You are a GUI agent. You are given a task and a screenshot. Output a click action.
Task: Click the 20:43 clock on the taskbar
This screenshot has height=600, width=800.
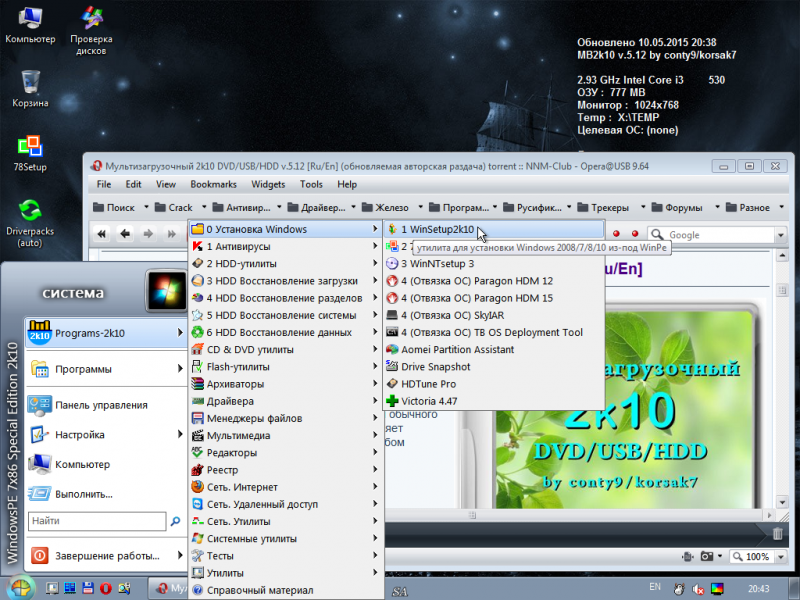[759, 588]
